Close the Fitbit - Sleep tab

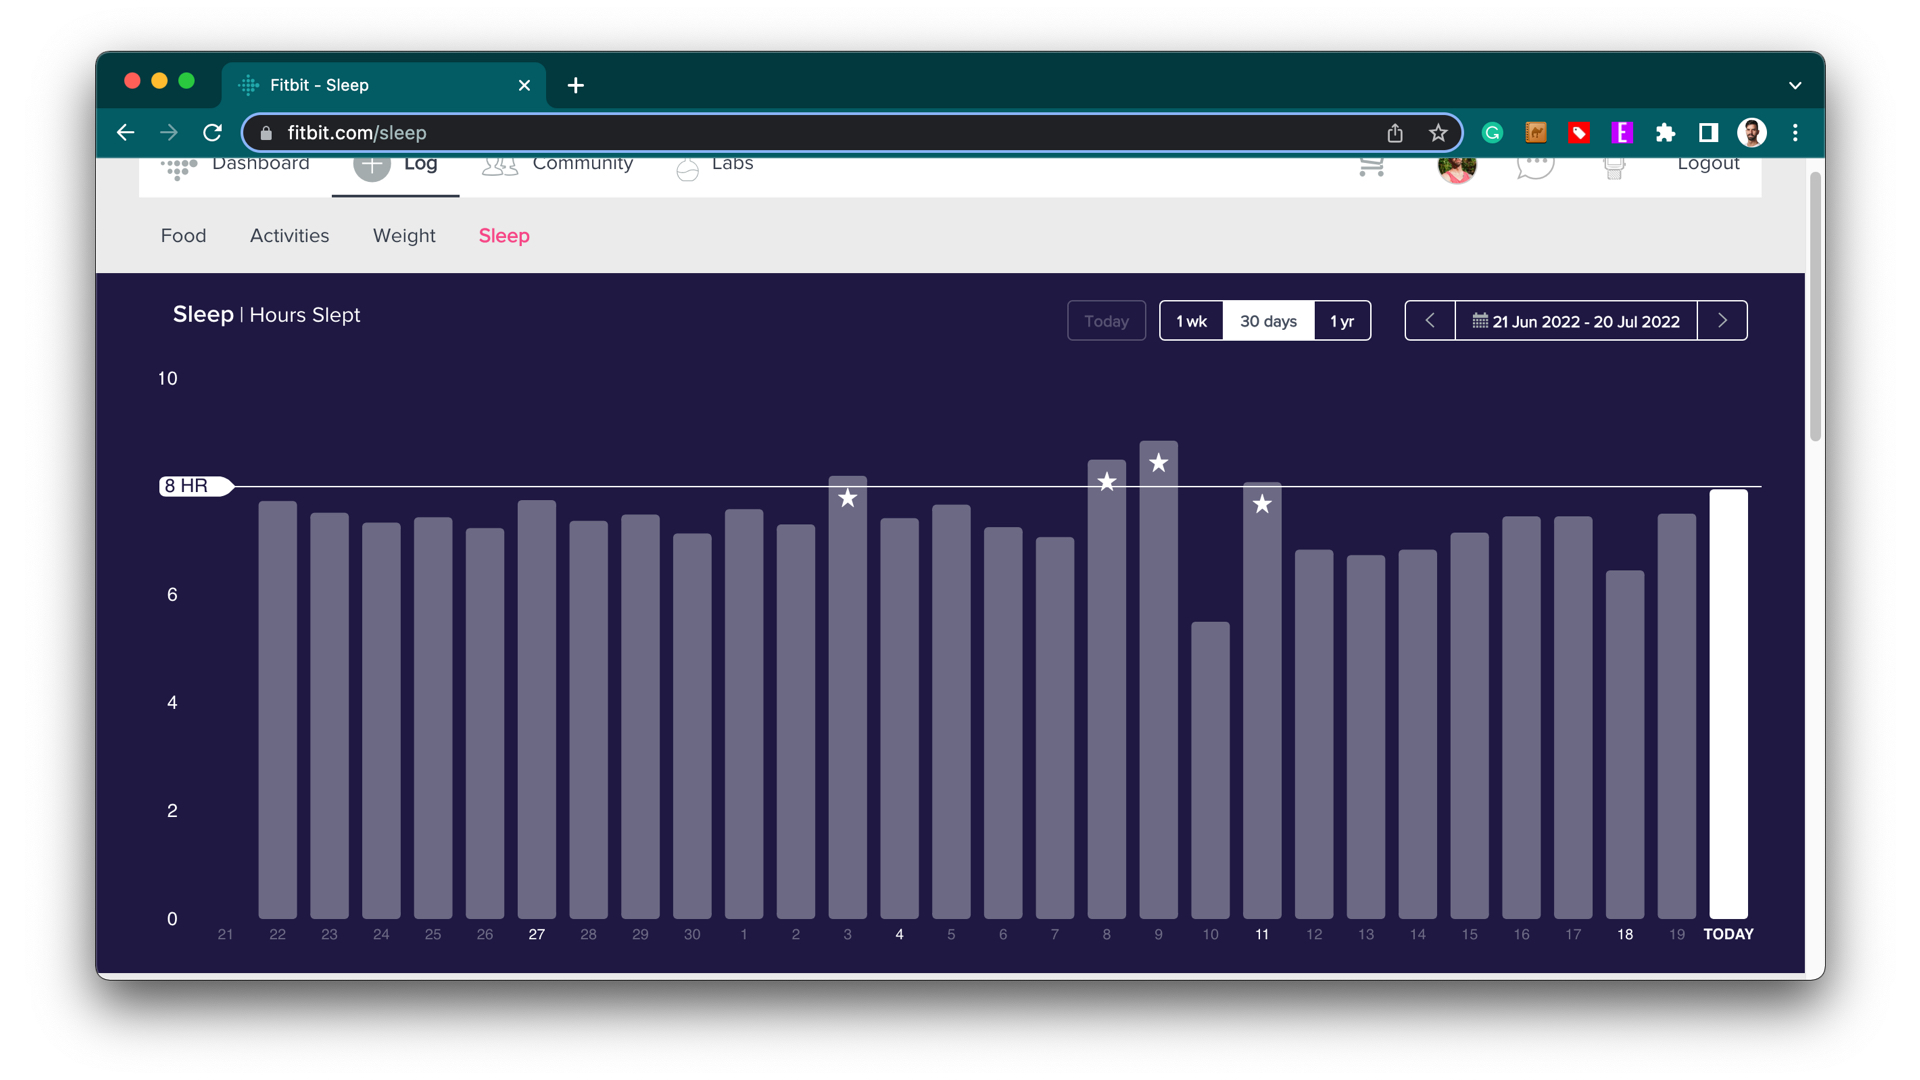524,85
